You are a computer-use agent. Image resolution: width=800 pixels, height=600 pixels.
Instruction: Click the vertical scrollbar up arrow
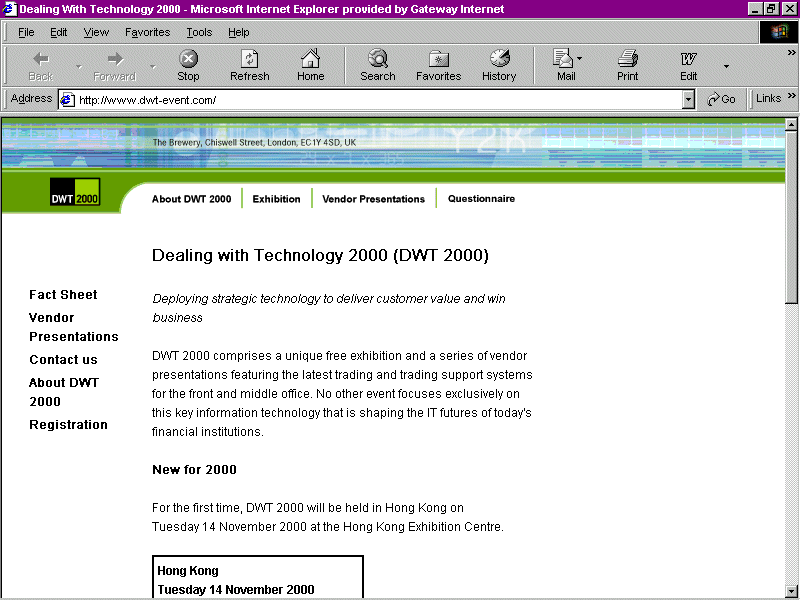[791, 124]
